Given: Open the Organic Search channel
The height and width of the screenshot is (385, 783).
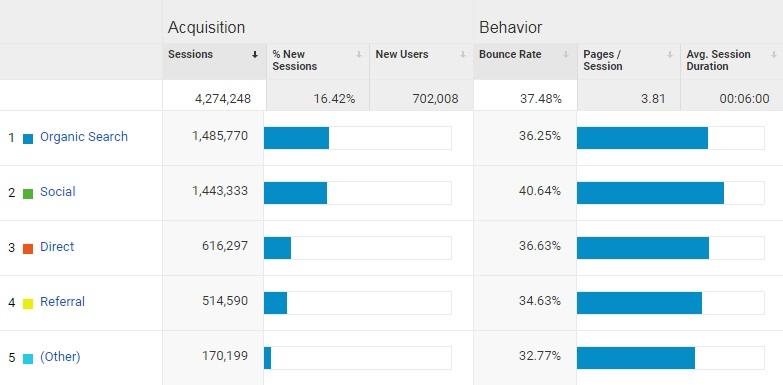Looking at the screenshot, I should click(84, 137).
